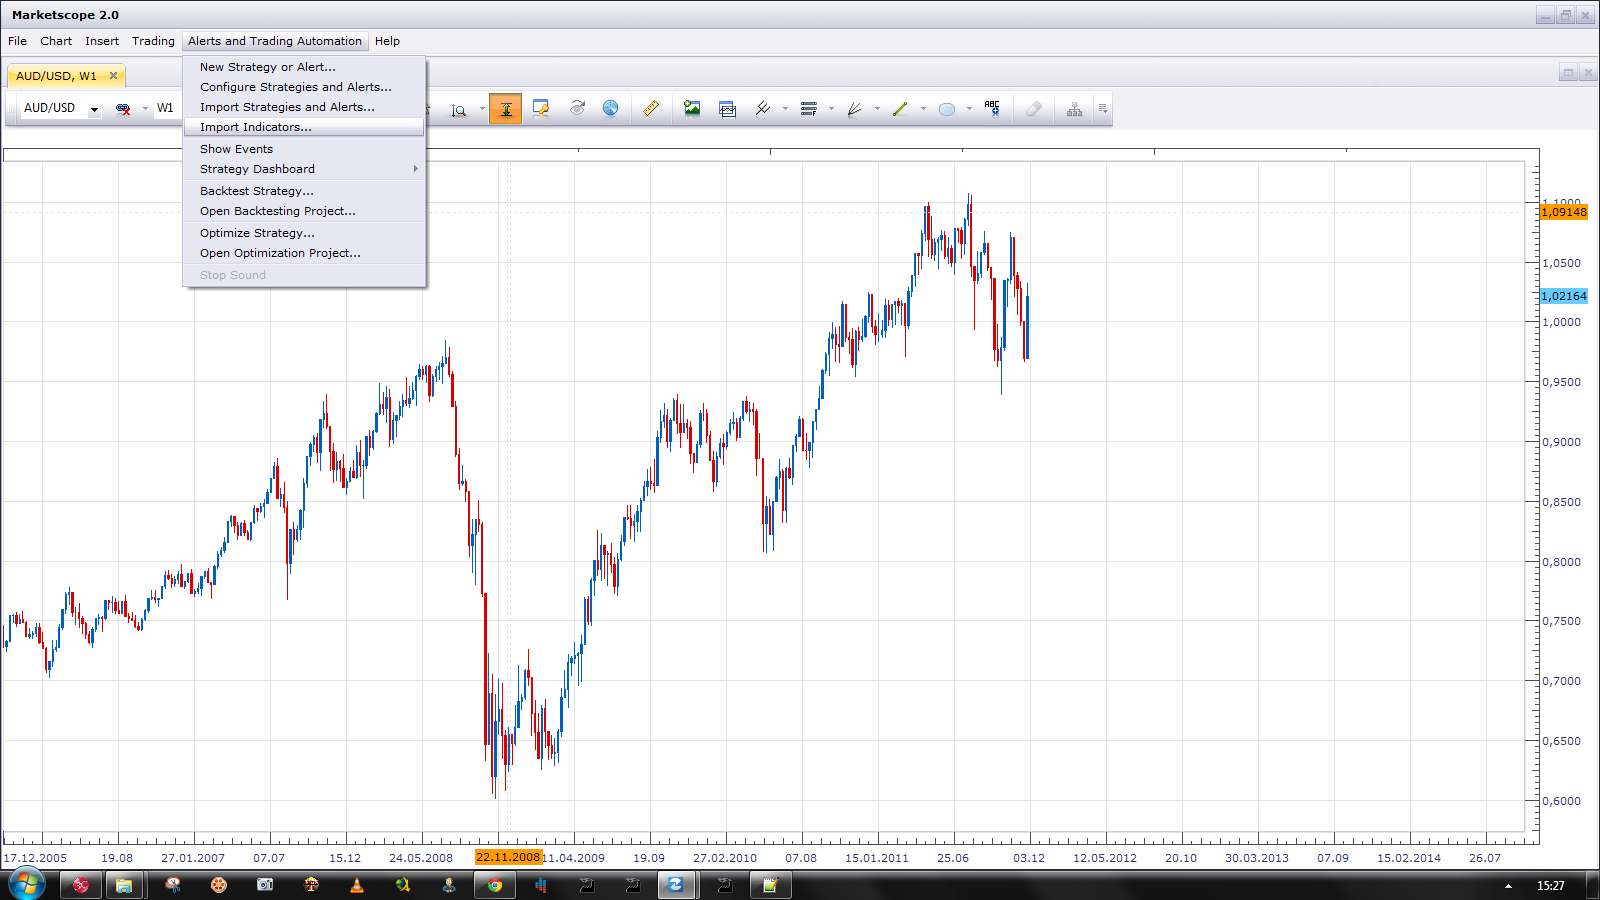The image size is (1600, 900).
Task: Close the AUD/USD, W1 tab
Action: point(113,76)
